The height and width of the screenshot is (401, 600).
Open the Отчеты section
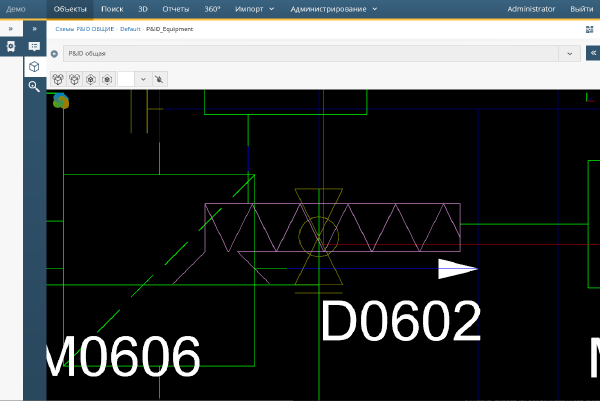(176, 8)
